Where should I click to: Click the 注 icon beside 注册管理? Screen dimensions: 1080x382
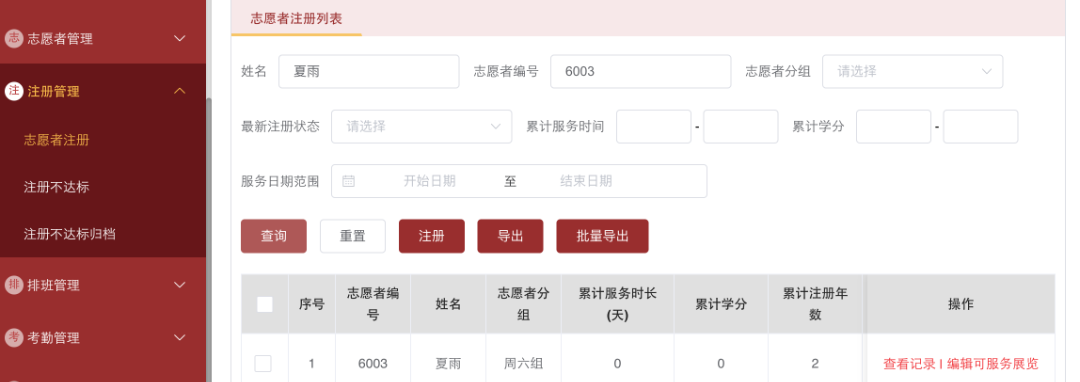tap(14, 91)
